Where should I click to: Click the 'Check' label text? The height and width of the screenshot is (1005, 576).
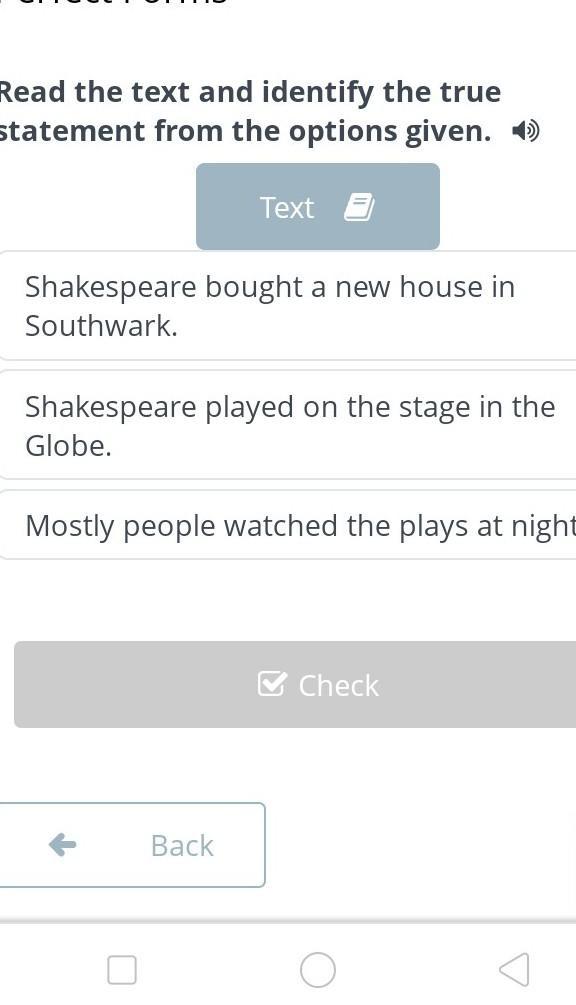coord(339,685)
